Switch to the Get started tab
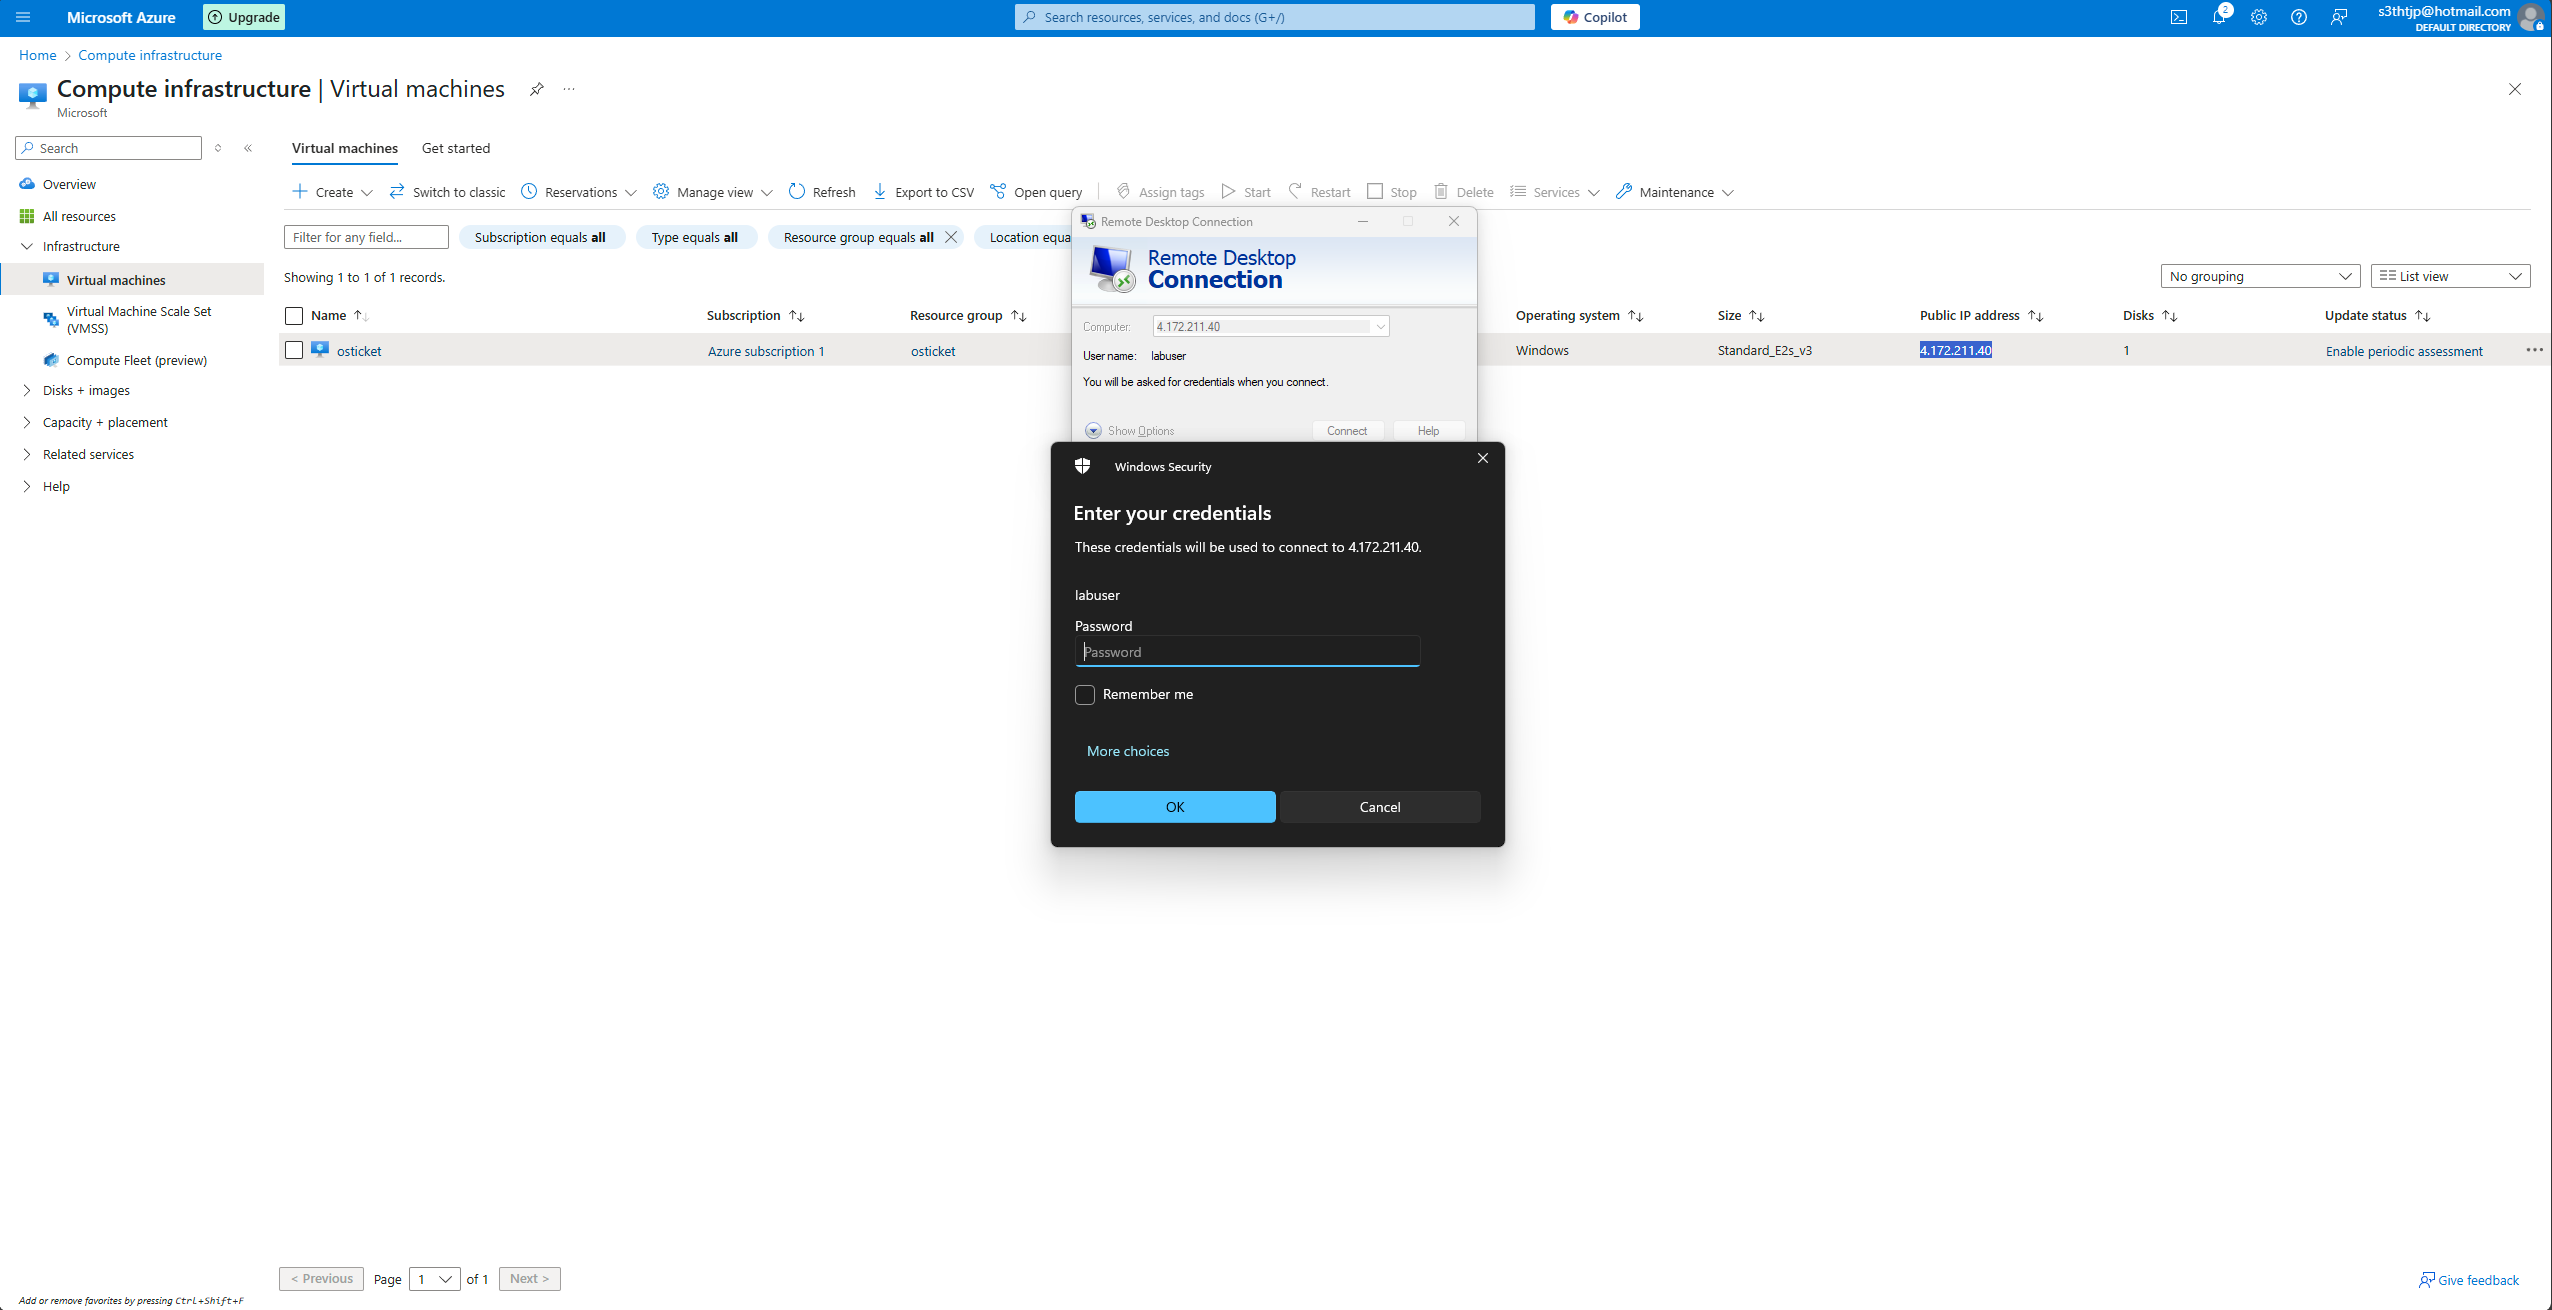This screenshot has width=2552, height=1310. (x=456, y=148)
